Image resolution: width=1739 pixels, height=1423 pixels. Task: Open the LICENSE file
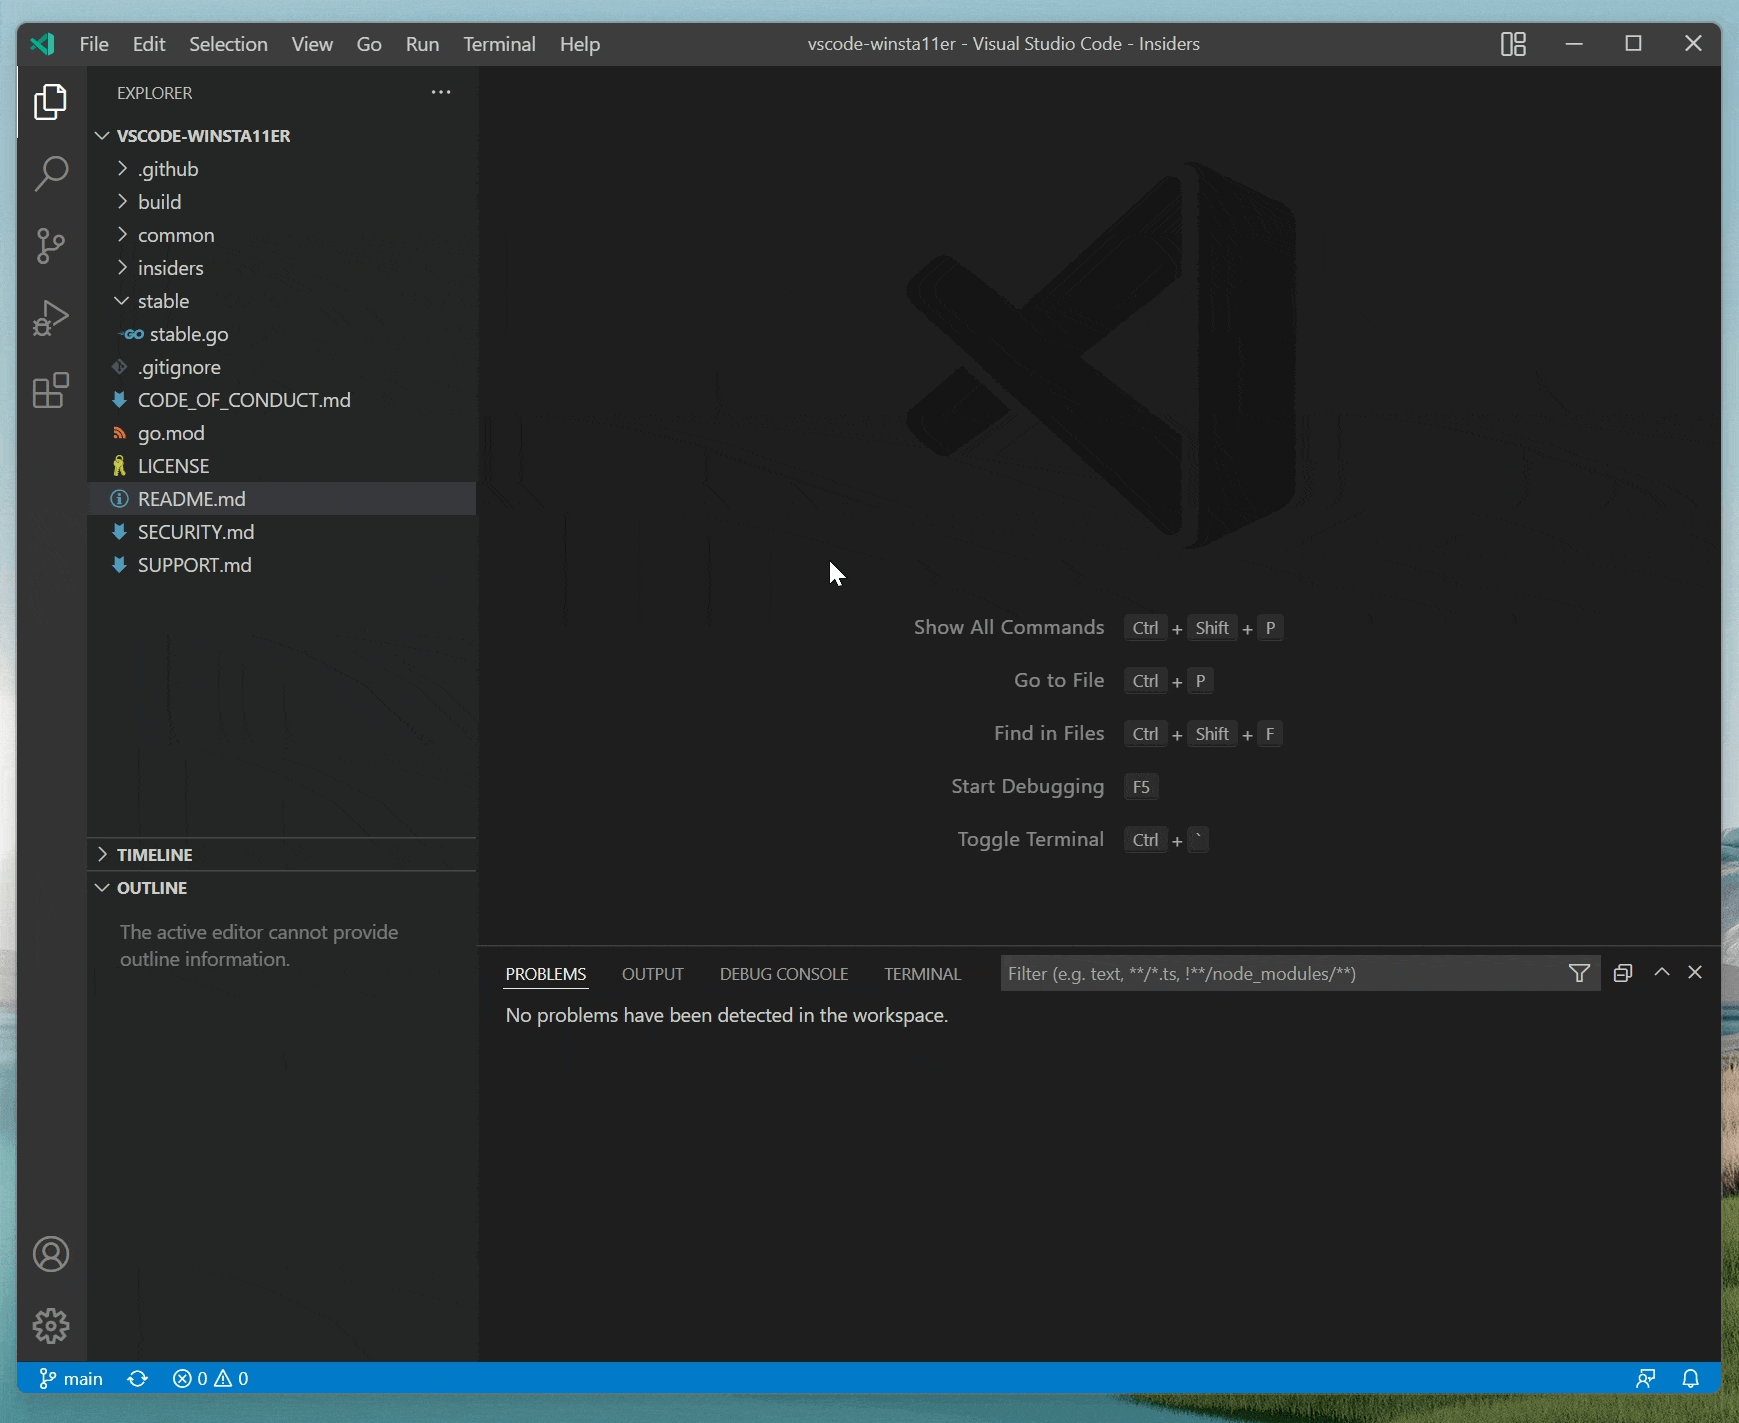[282, 466]
